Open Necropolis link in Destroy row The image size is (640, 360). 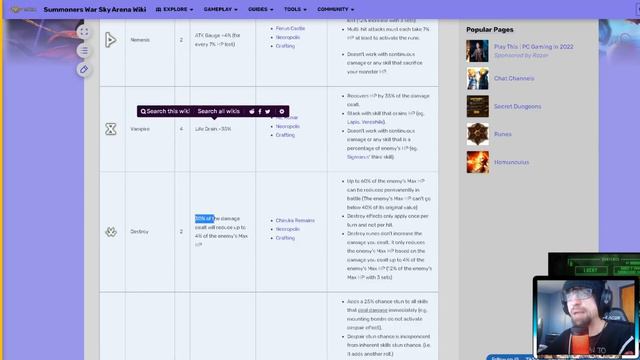click(x=288, y=229)
